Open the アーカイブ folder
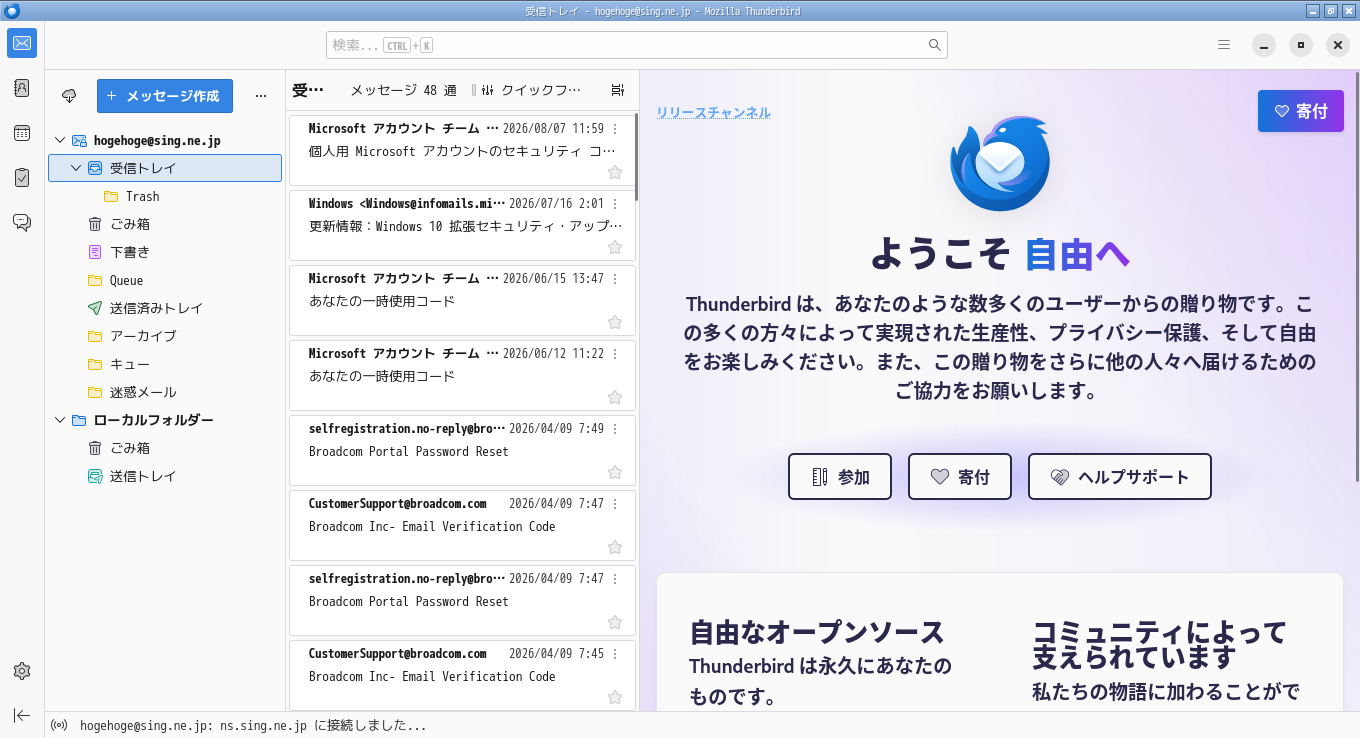 coord(165,337)
